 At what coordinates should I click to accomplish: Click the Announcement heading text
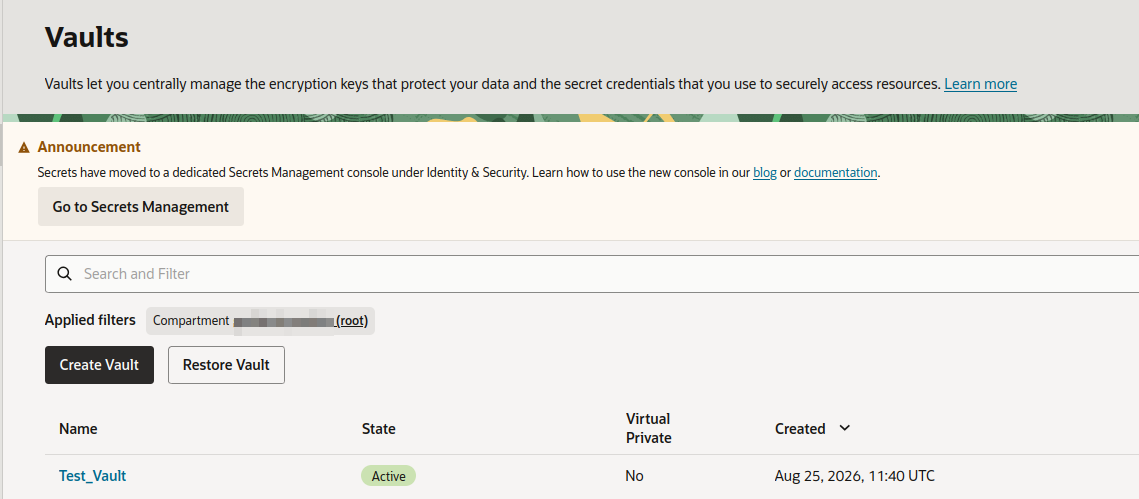89,147
